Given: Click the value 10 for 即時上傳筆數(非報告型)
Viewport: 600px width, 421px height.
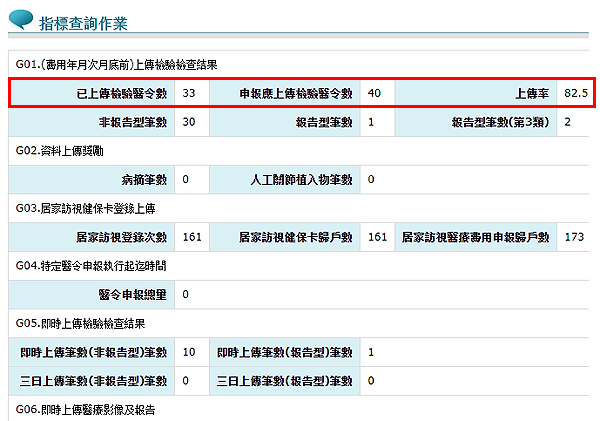Looking at the screenshot, I should pyautogui.click(x=189, y=352).
